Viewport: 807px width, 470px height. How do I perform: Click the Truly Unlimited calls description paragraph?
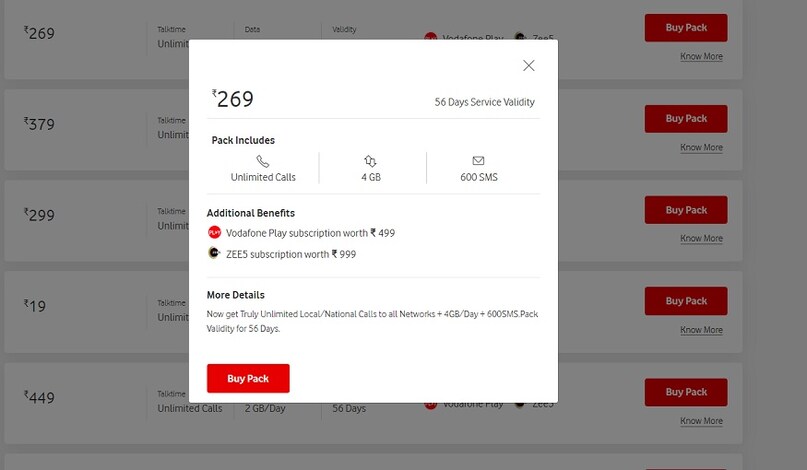coord(373,321)
